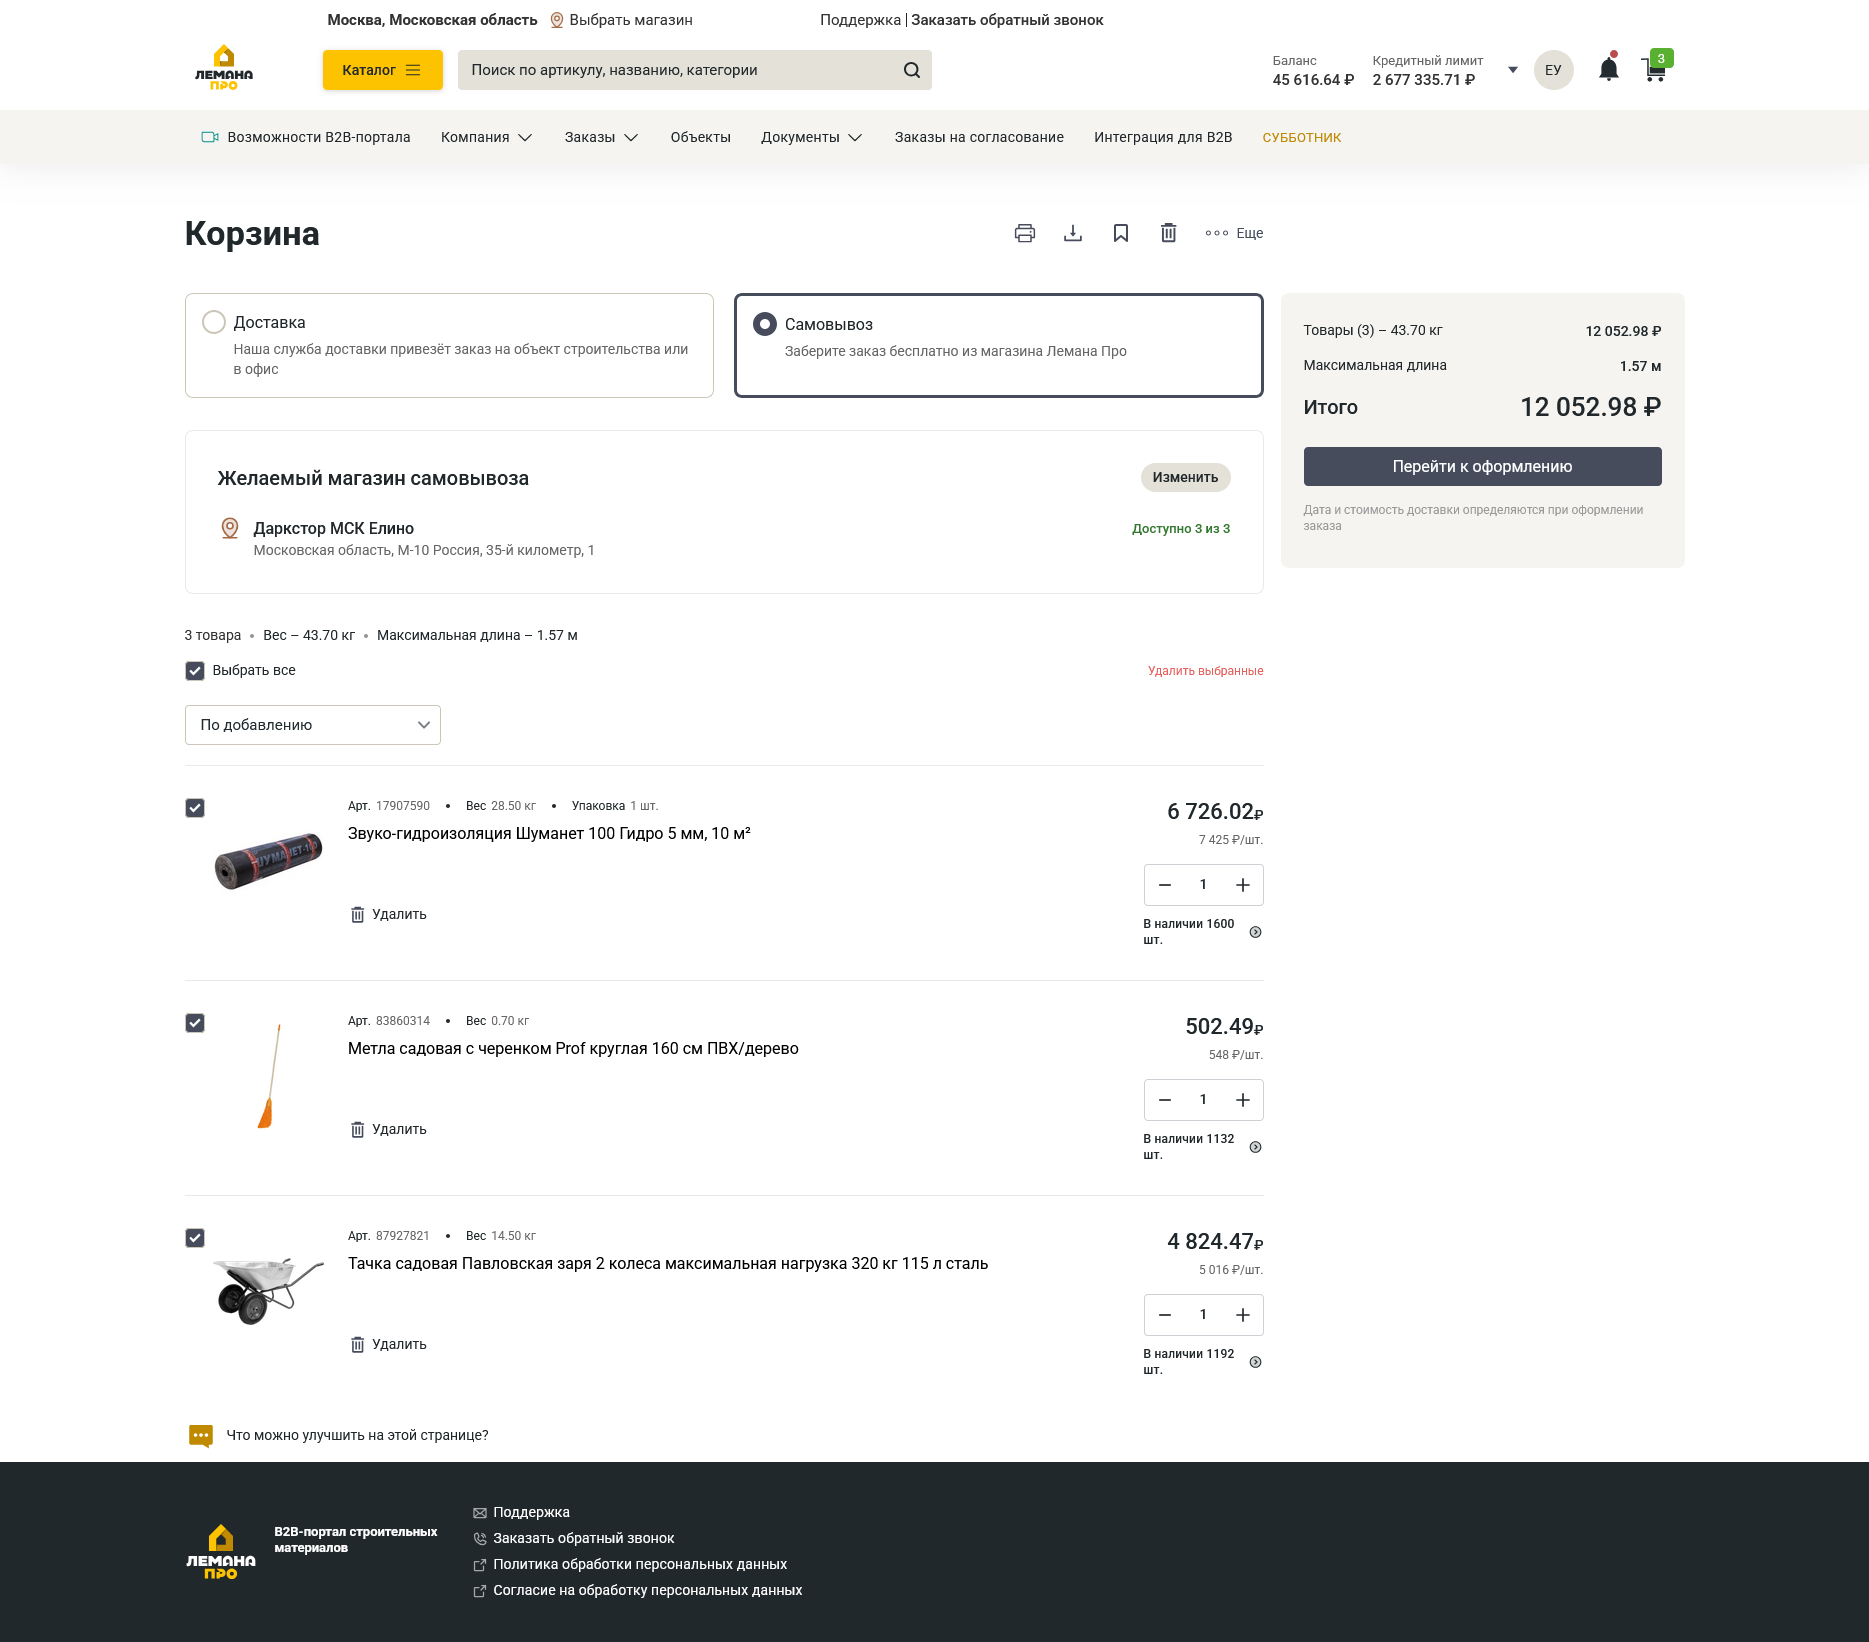Open the Каталог button menu
1869x1642 pixels.
[382, 70]
